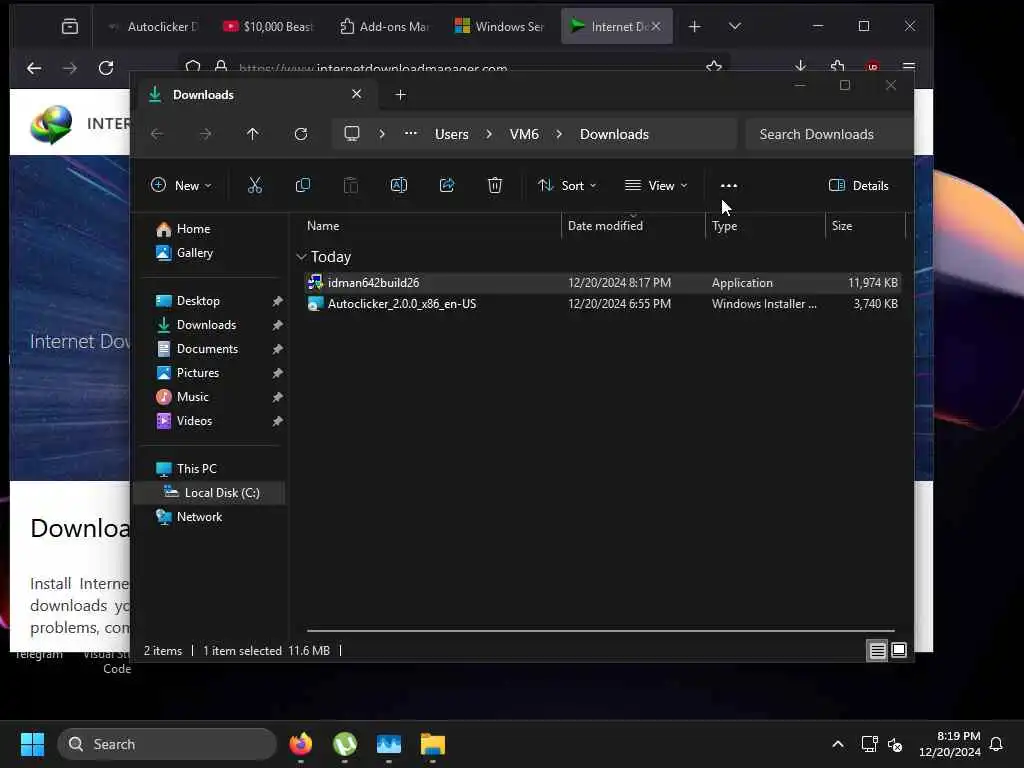Open the See more three-dots menu

click(x=729, y=185)
